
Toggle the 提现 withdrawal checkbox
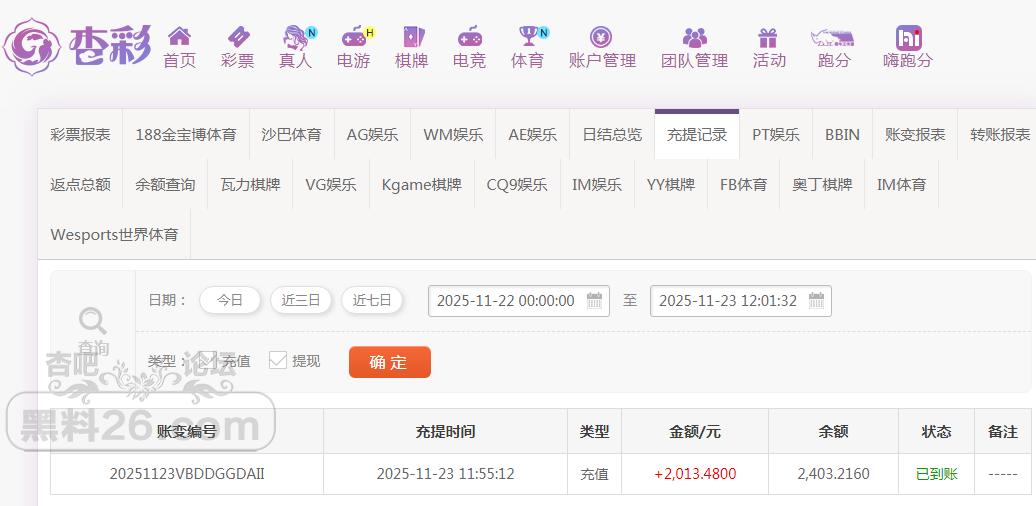pos(278,360)
